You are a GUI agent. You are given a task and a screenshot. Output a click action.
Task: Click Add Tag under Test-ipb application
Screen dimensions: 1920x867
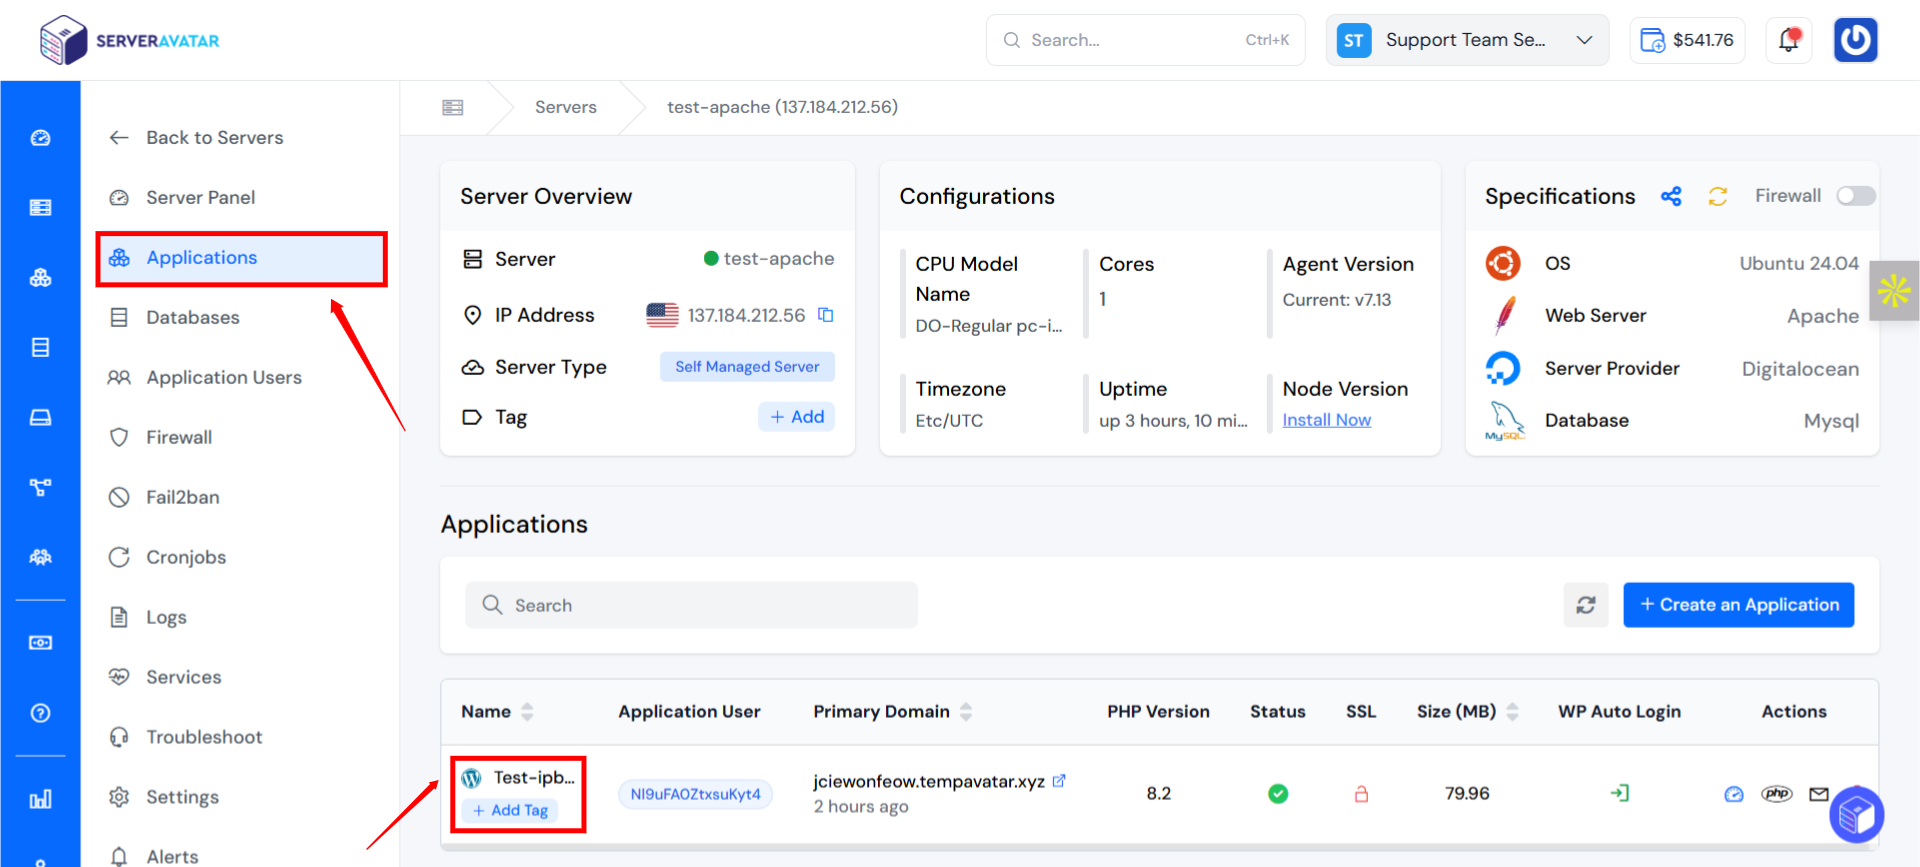[x=510, y=810]
